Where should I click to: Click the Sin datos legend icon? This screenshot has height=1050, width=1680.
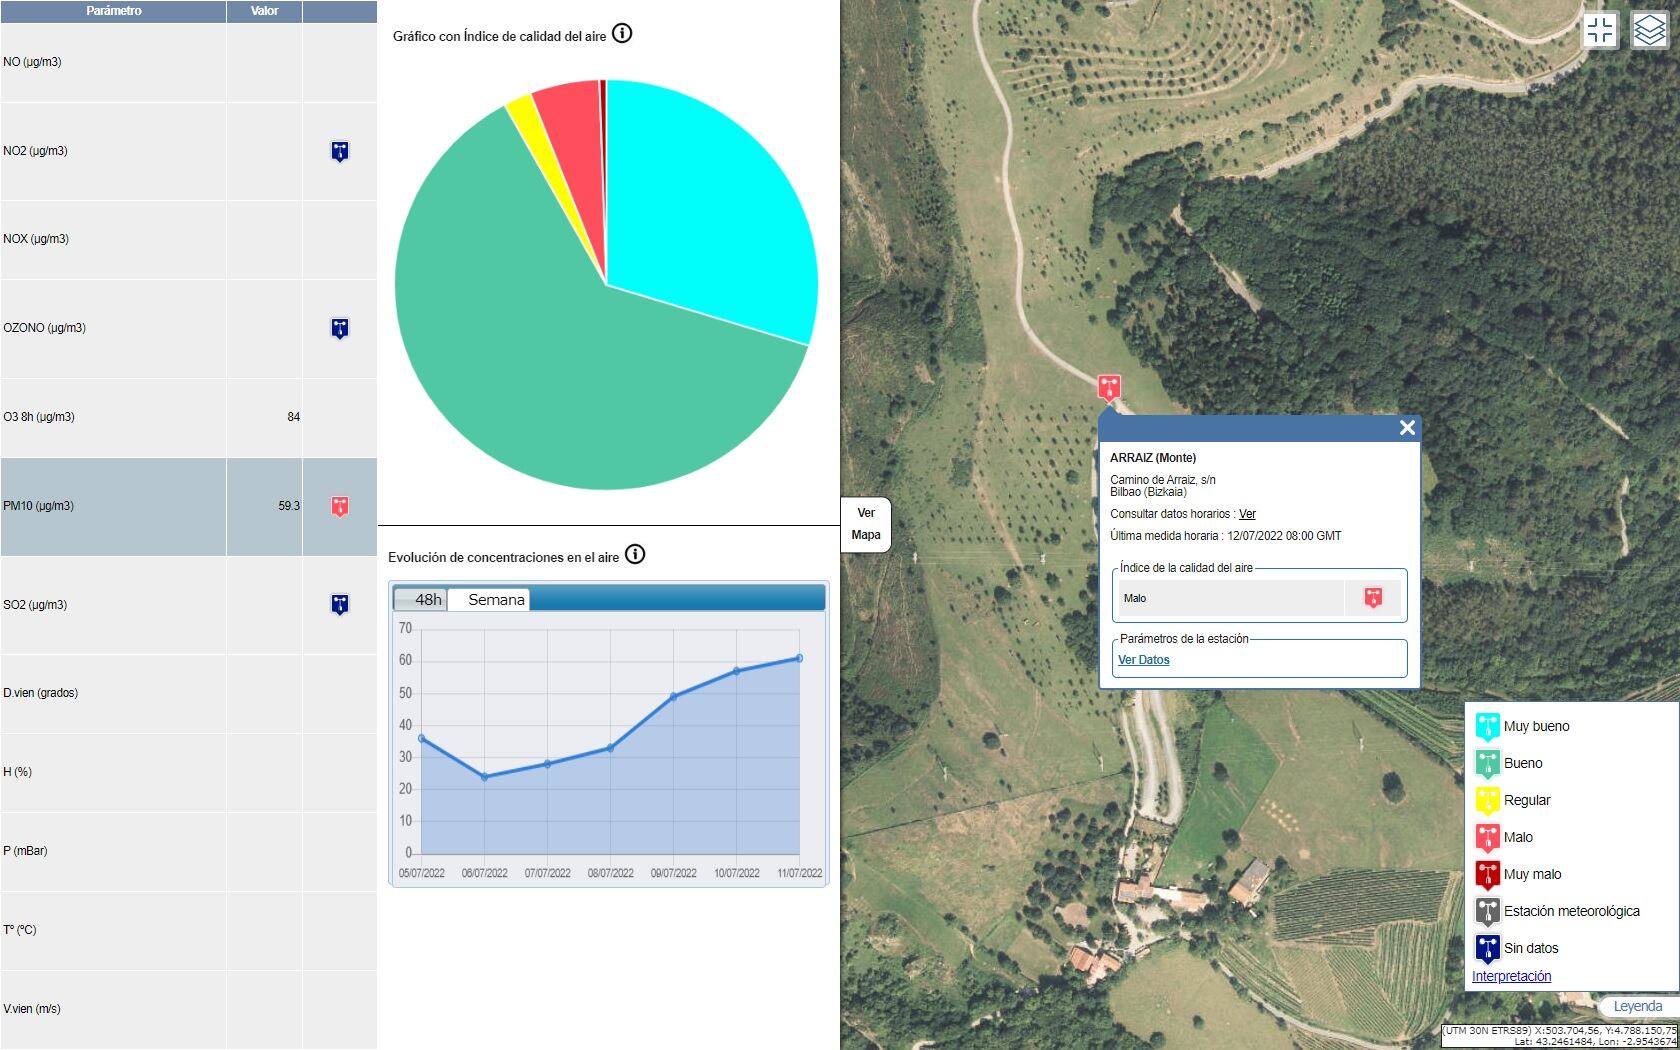coord(1487,948)
